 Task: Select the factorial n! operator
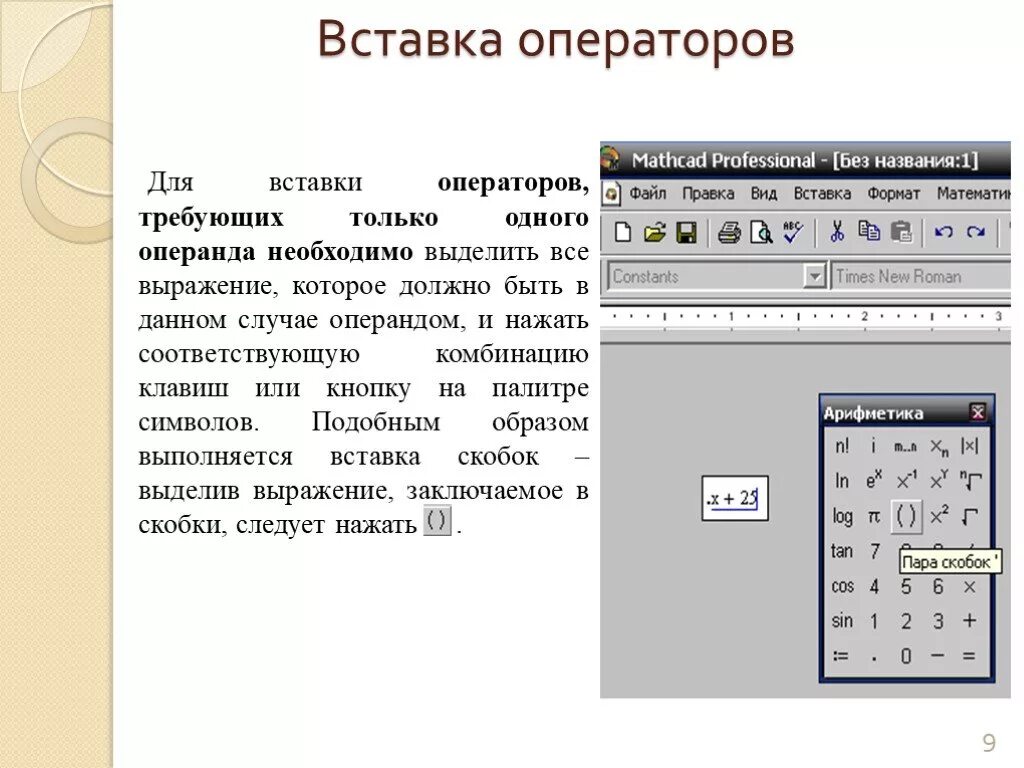(840, 447)
